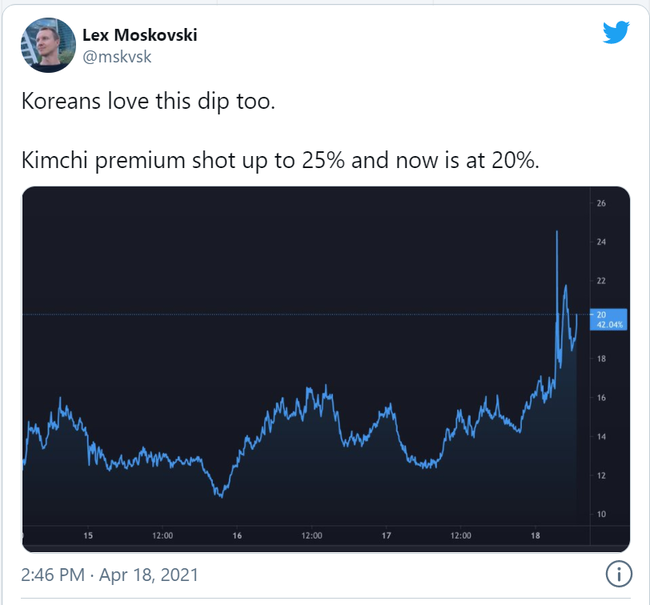Click the blue price label showing 20
The image size is (650, 605).
pyautogui.click(x=601, y=315)
